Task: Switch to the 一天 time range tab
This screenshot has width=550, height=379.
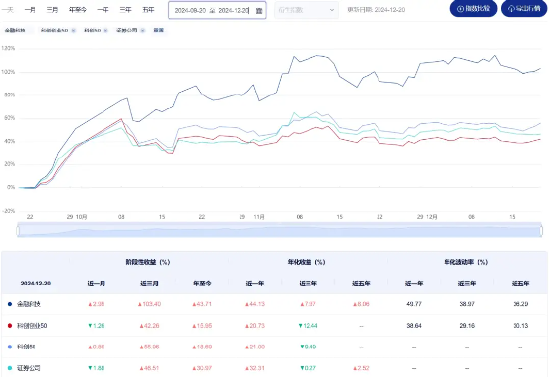Action: tap(8, 10)
